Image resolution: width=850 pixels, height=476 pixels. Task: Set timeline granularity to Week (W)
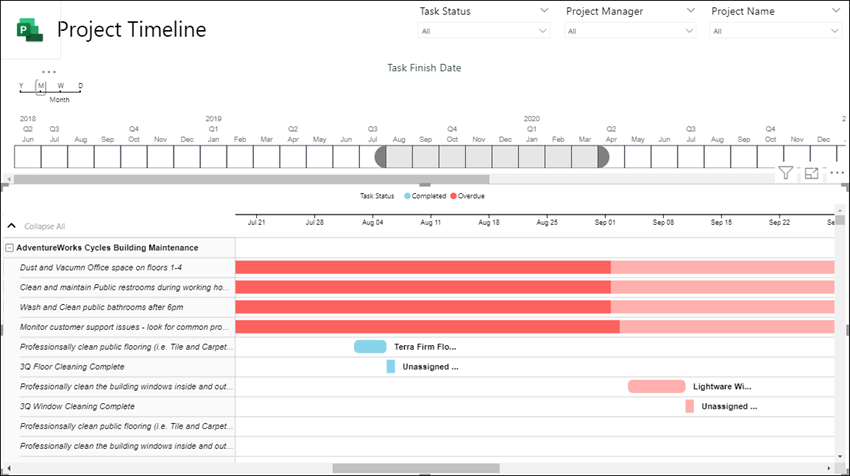[x=61, y=86]
